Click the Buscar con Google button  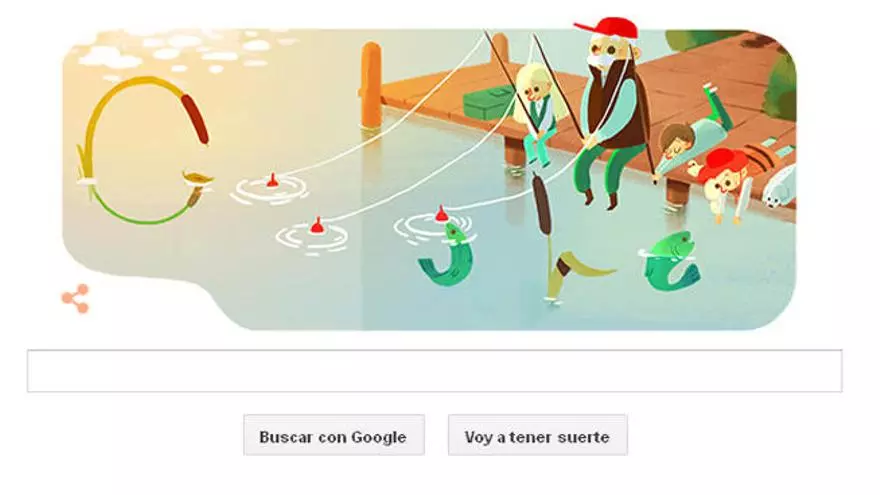pos(334,435)
